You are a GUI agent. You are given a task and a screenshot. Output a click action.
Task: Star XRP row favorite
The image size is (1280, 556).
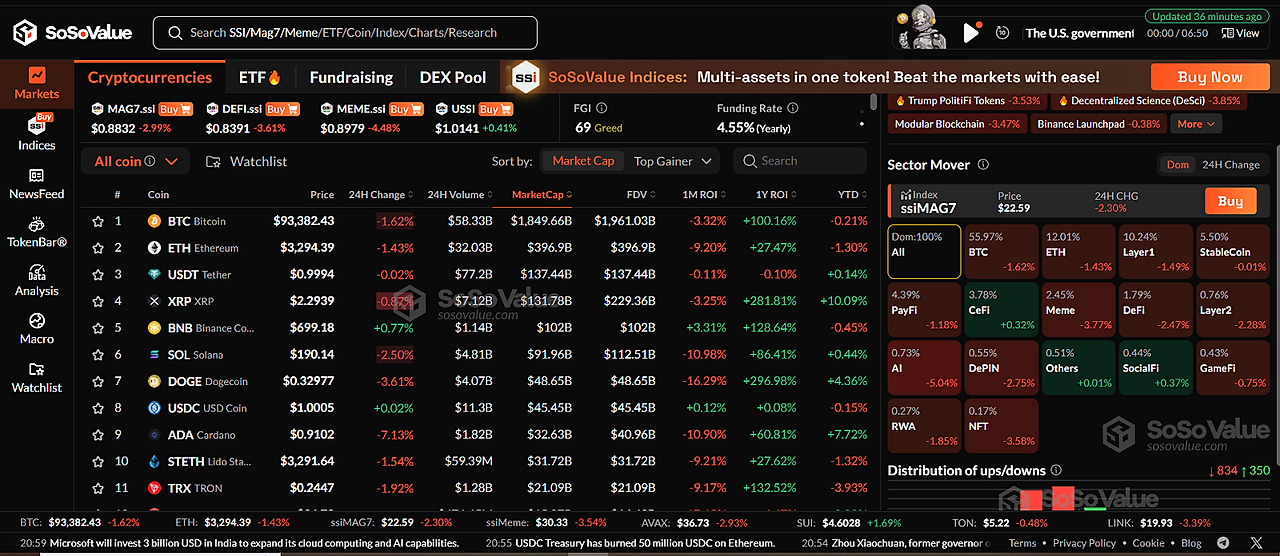coord(98,301)
